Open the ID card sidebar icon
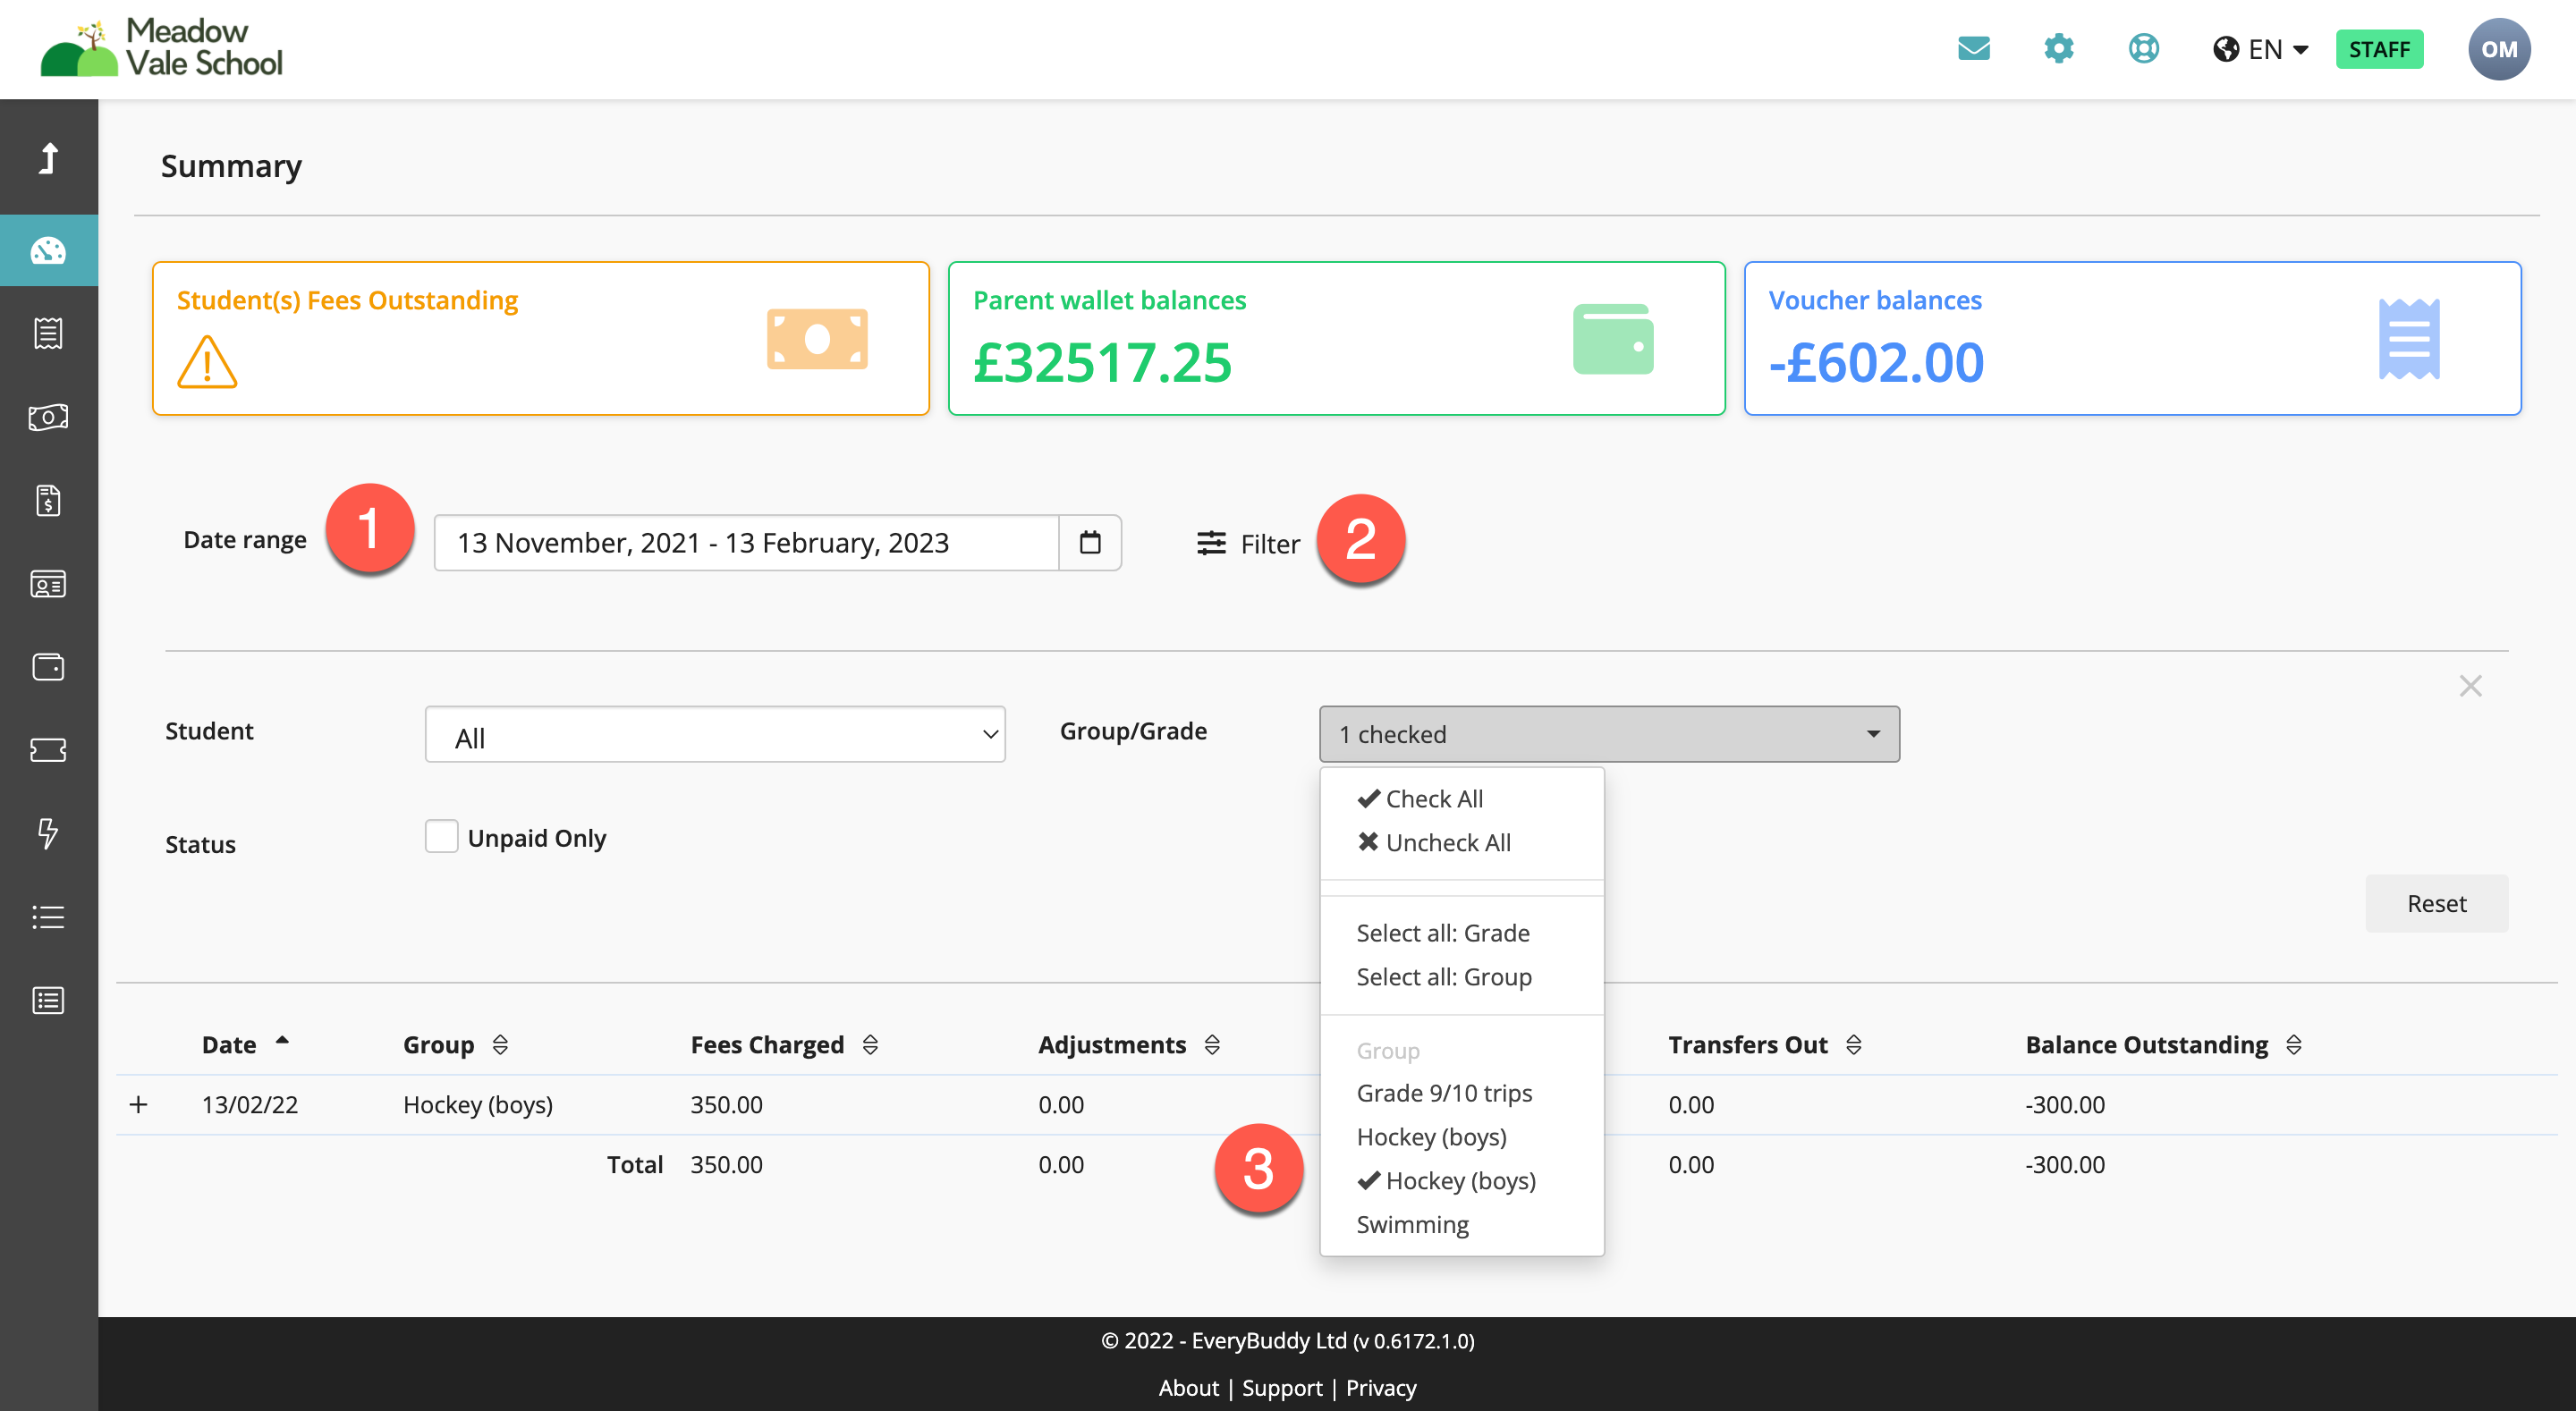Image resolution: width=2576 pixels, height=1411 pixels. pos(48,584)
